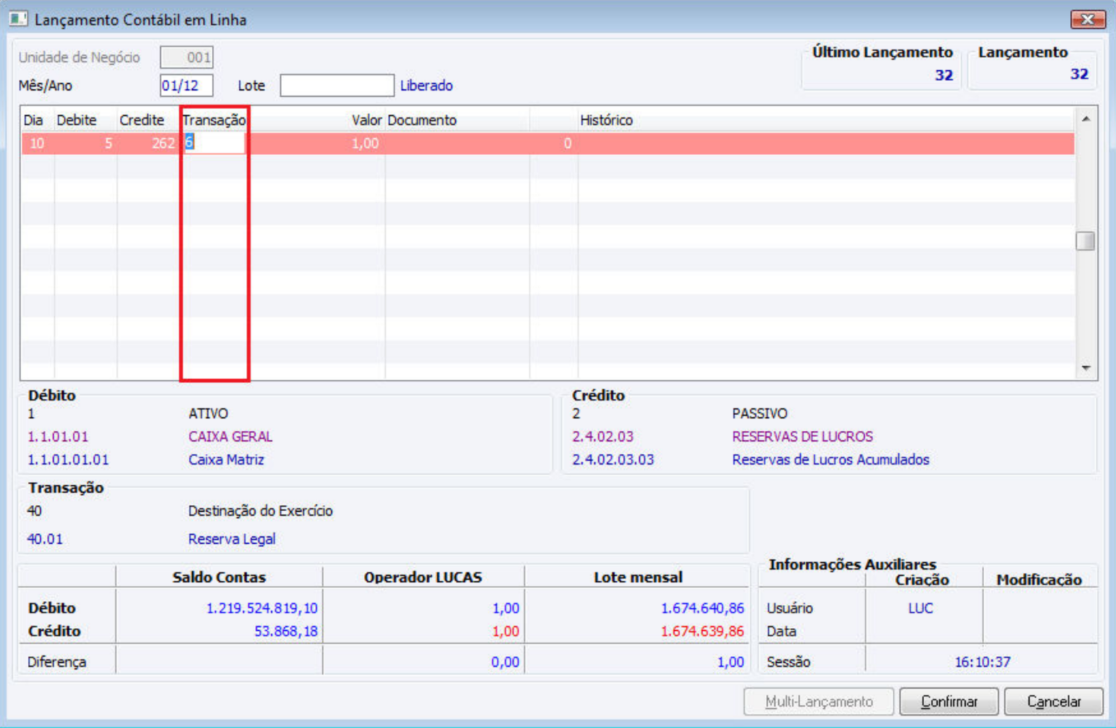
Task: Click the Credite cell with value 262
Action: (x=148, y=143)
